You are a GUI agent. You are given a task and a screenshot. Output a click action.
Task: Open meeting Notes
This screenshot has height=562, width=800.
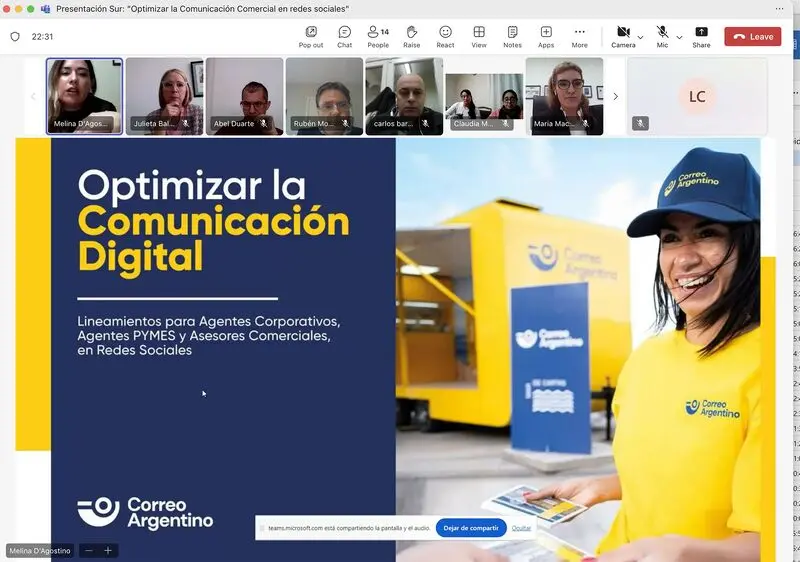[512, 37]
